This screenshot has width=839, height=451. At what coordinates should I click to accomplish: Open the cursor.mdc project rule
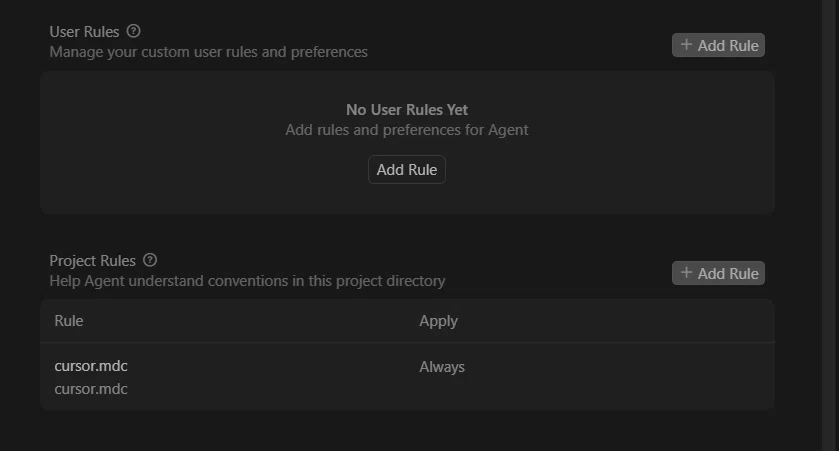91,366
